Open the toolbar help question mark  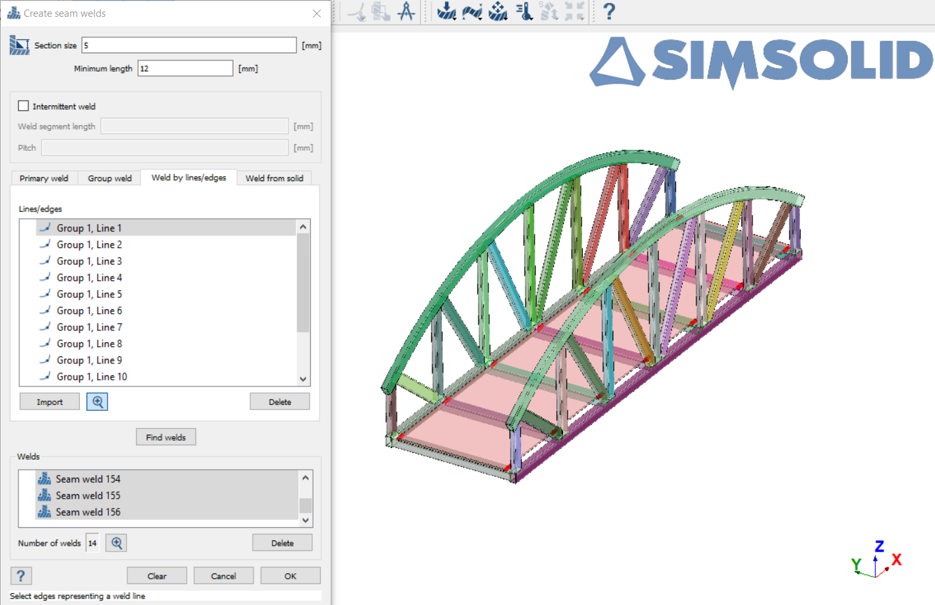[608, 12]
